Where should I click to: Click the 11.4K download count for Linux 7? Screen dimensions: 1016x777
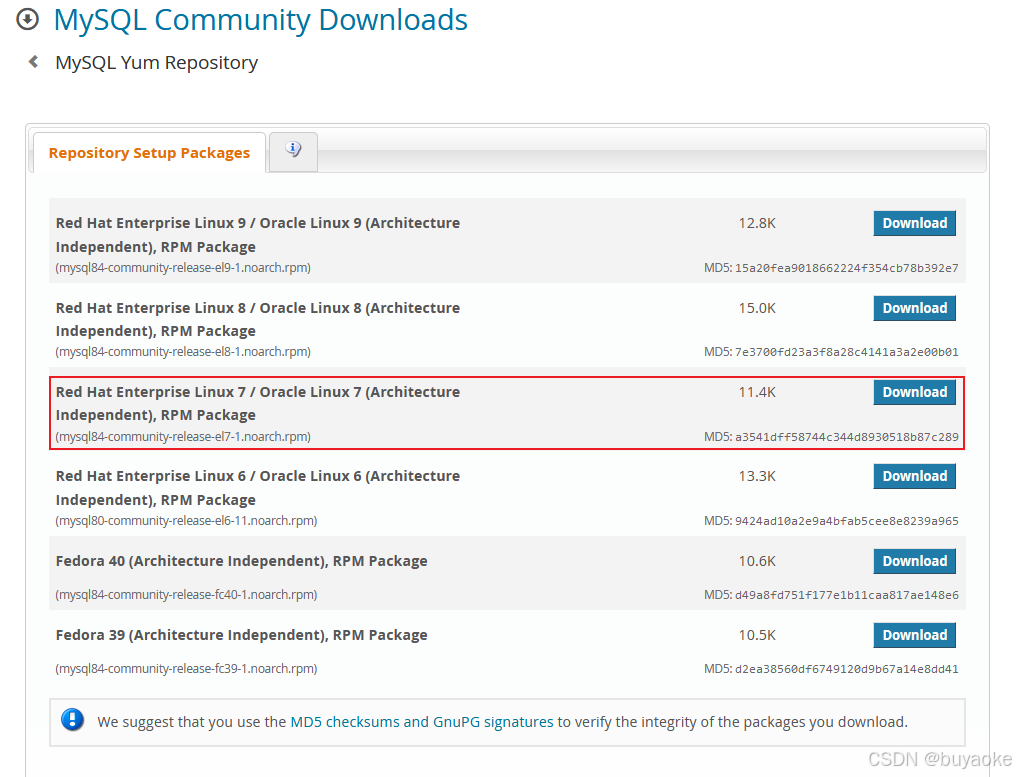pyautogui.click(x=756, y=392)
